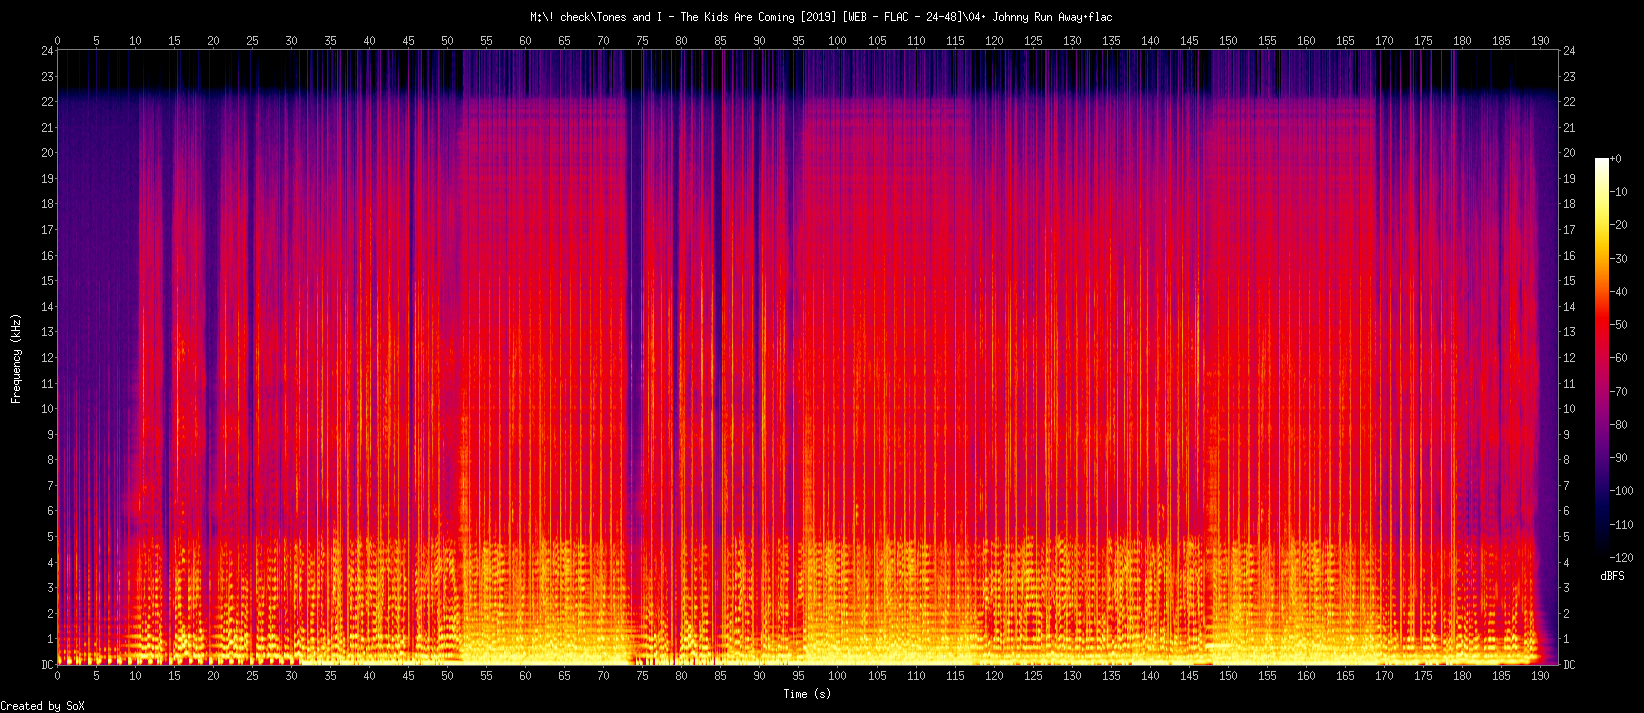
Task: Click the "-50" value on the dBFS scale
Action: point(1619,325)
